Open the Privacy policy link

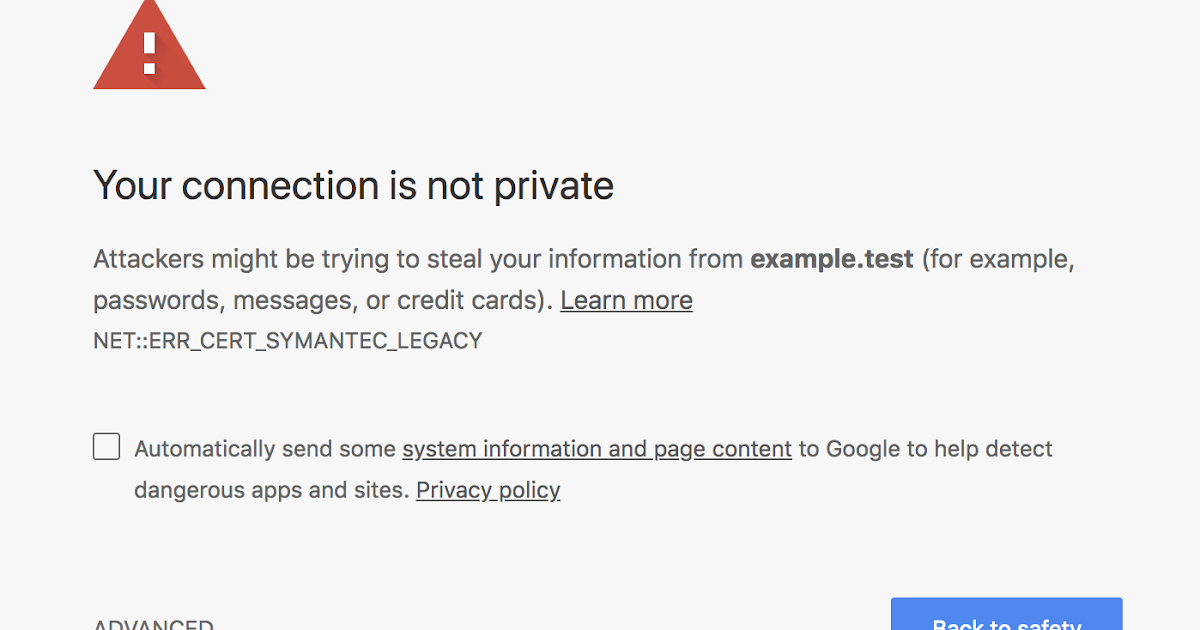point(488,490)
